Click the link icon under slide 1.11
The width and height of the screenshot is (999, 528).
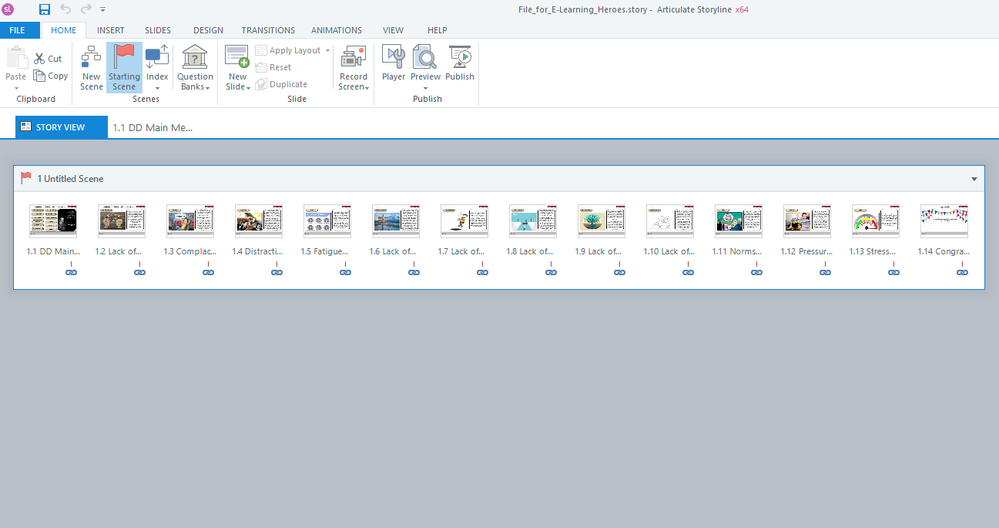[757, 272]
